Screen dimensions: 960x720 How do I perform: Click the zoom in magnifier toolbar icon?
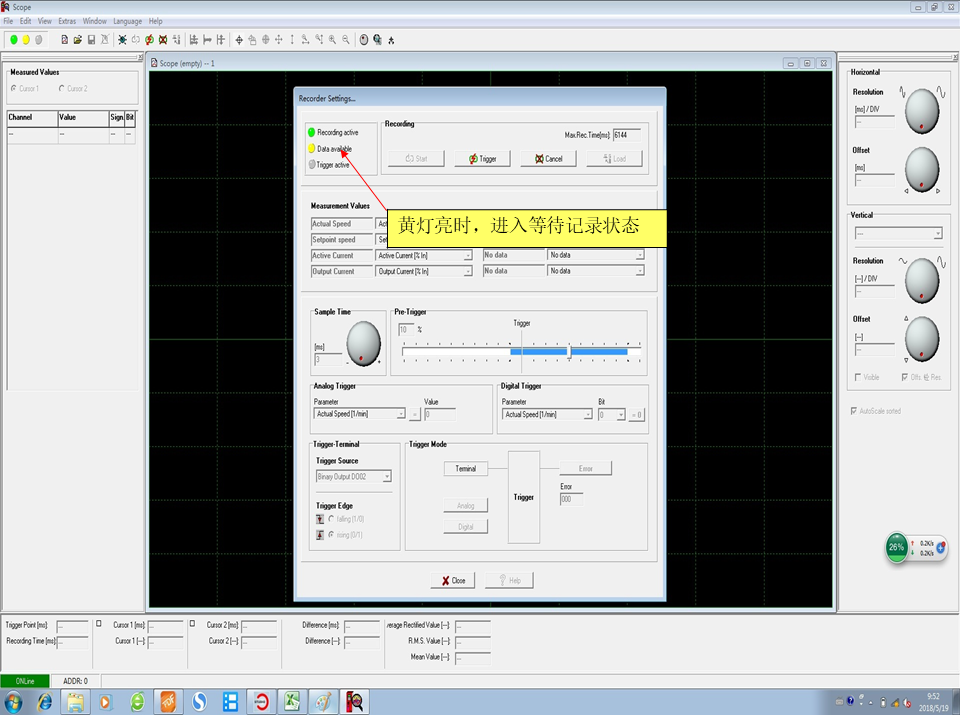pyautogui.click(x=332, y=40)
